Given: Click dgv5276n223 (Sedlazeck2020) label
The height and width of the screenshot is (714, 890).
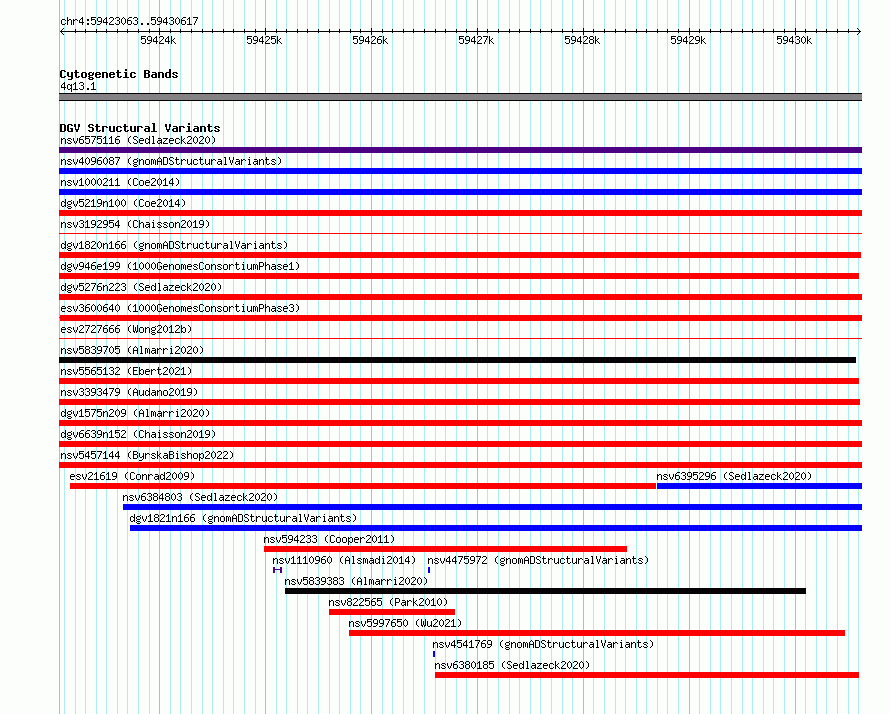Looking at the screenshot, I should pyautogui.click(x=141, y=287).
